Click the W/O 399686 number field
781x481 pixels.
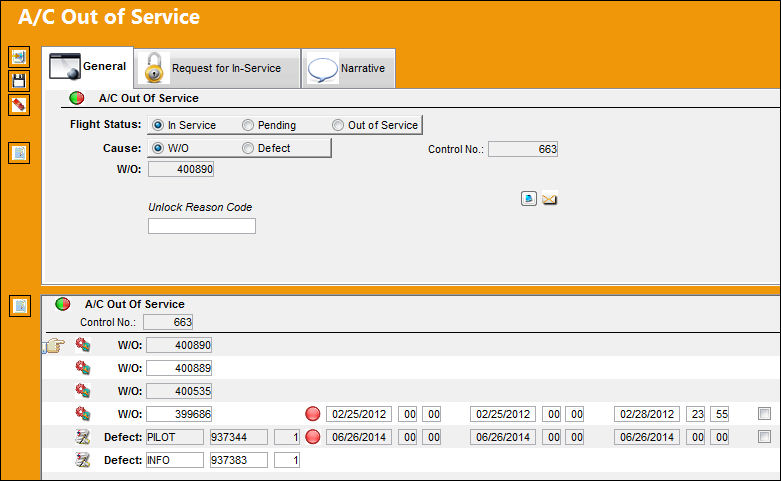pyautogui.click(x=179, y=414)
